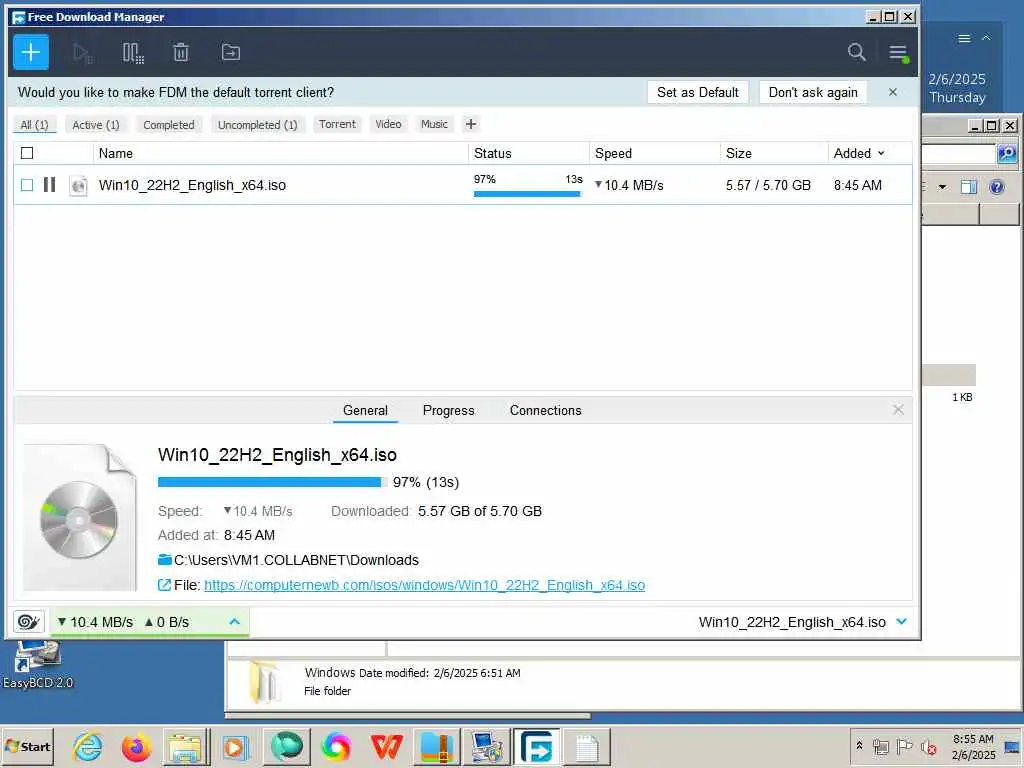Select the Active (1) filter tab

pyautogui.click(x=96, y=125)
